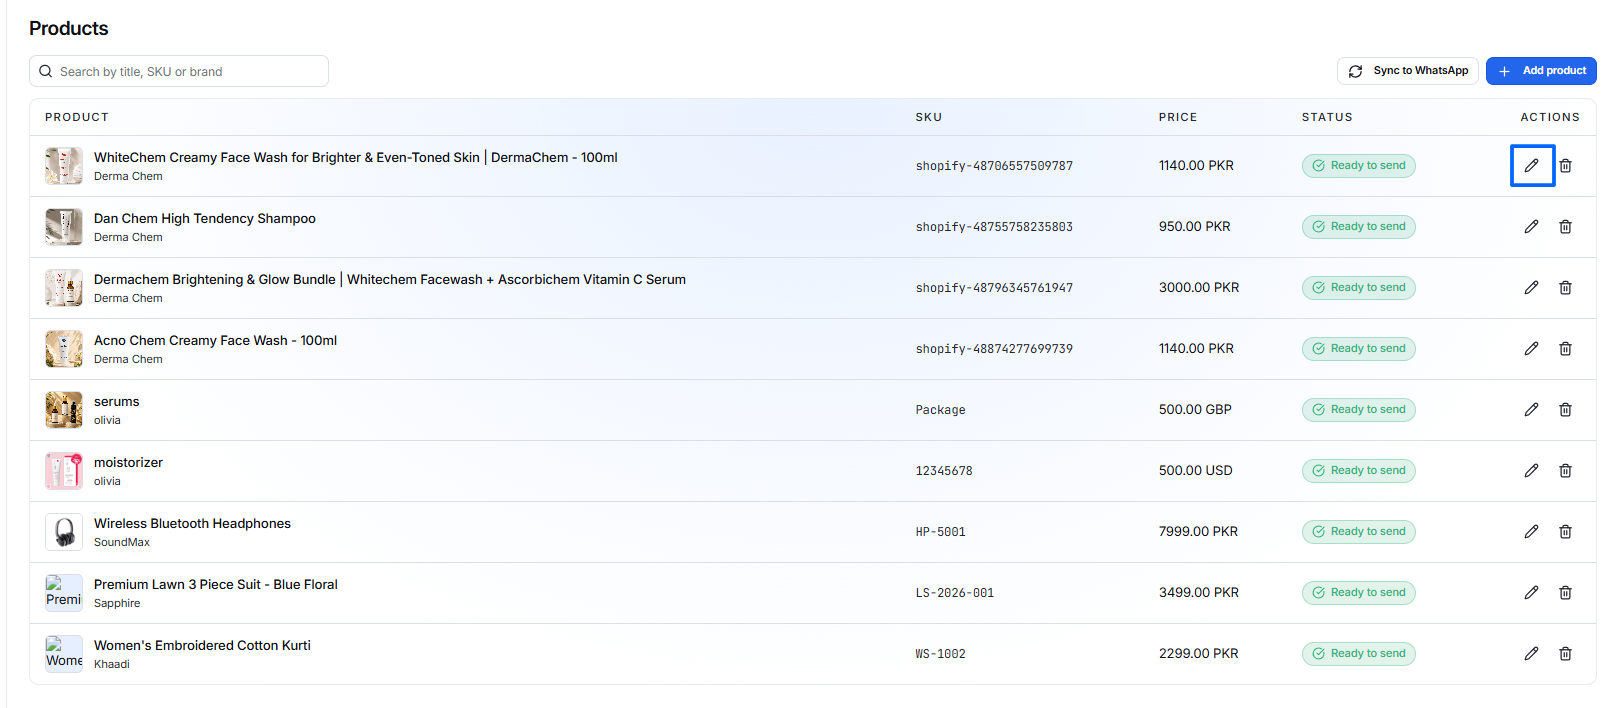Image resolution: width=1618 pixels, height=708 pixels.
Task: Select the LS-2026-001 SKU
Action: tap(955, 593)
